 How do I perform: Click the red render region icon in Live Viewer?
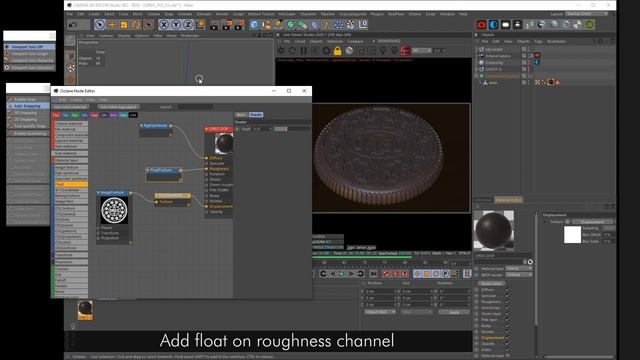(405, 51)
